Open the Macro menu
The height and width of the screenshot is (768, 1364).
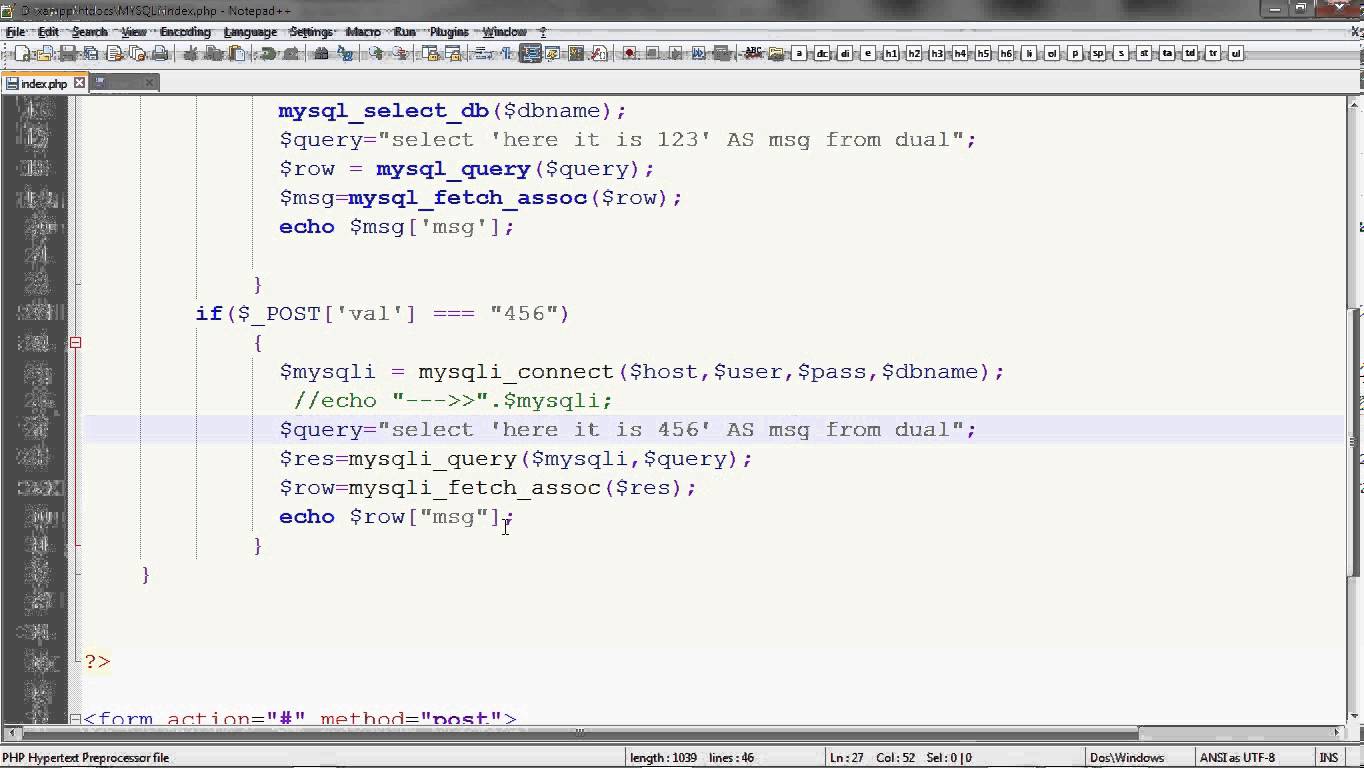pos(363,32)
